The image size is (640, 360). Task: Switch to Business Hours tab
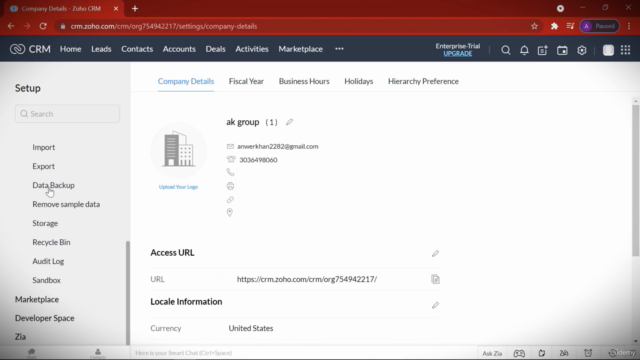point(304,81)
